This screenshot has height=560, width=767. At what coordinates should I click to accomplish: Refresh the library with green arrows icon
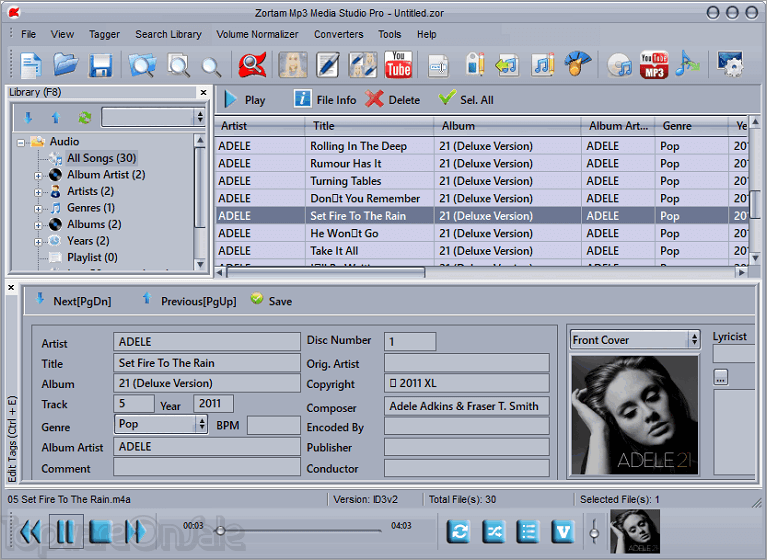click(x=85, y=117)
